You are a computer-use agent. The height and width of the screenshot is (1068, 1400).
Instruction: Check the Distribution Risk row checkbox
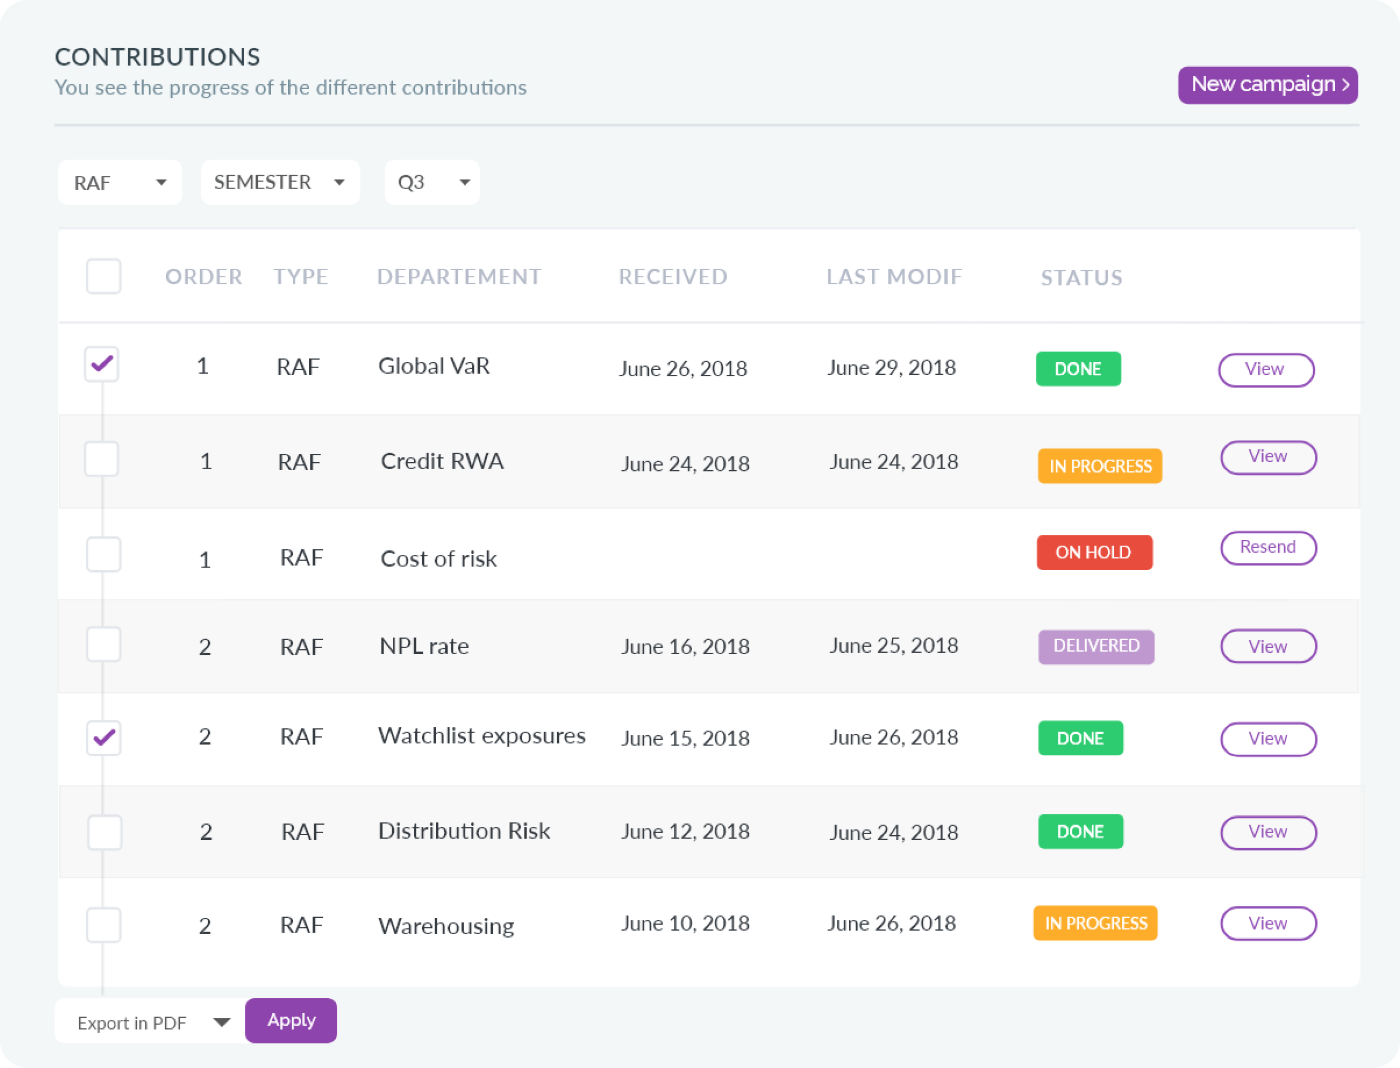[x=105, y=832]
